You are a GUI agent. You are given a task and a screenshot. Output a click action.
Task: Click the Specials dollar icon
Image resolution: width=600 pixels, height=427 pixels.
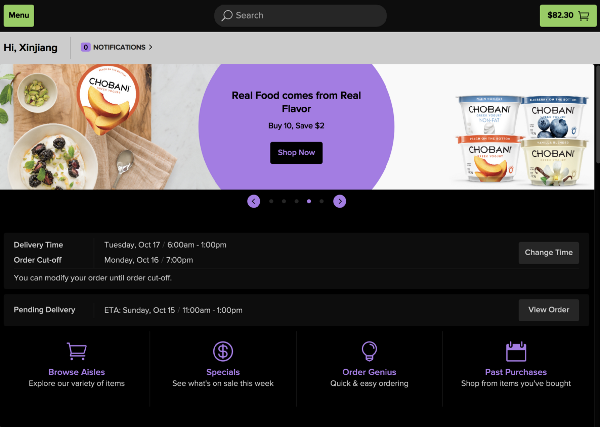(223, 351)
